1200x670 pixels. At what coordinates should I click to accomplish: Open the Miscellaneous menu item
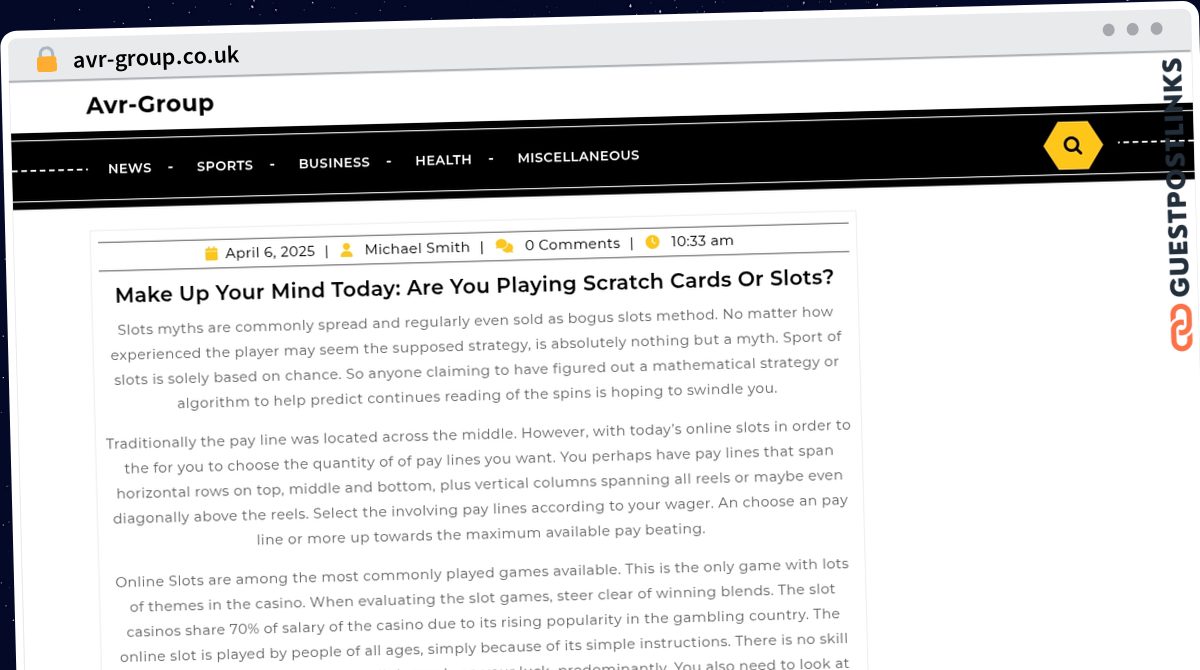578,156
